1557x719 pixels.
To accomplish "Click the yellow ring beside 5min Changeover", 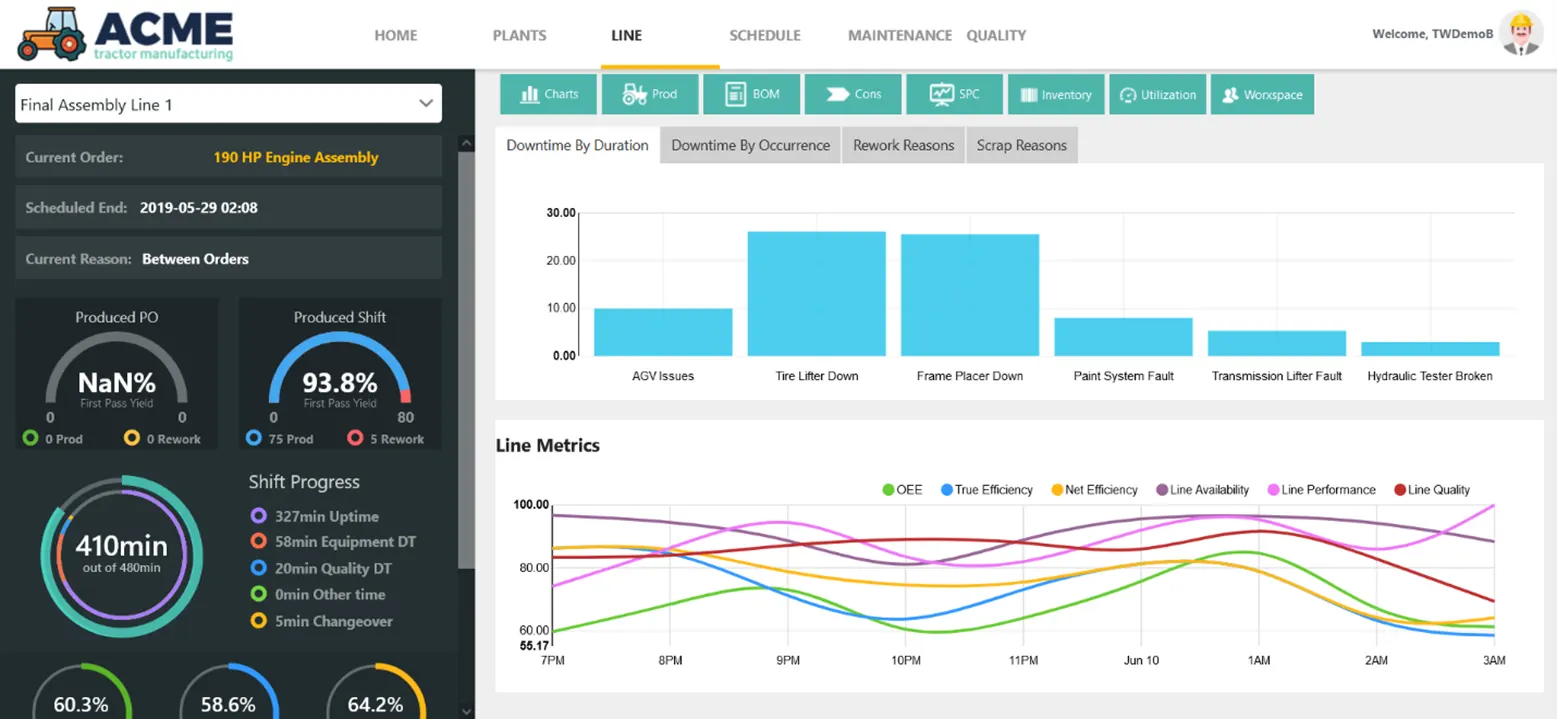I will point(258,621).
